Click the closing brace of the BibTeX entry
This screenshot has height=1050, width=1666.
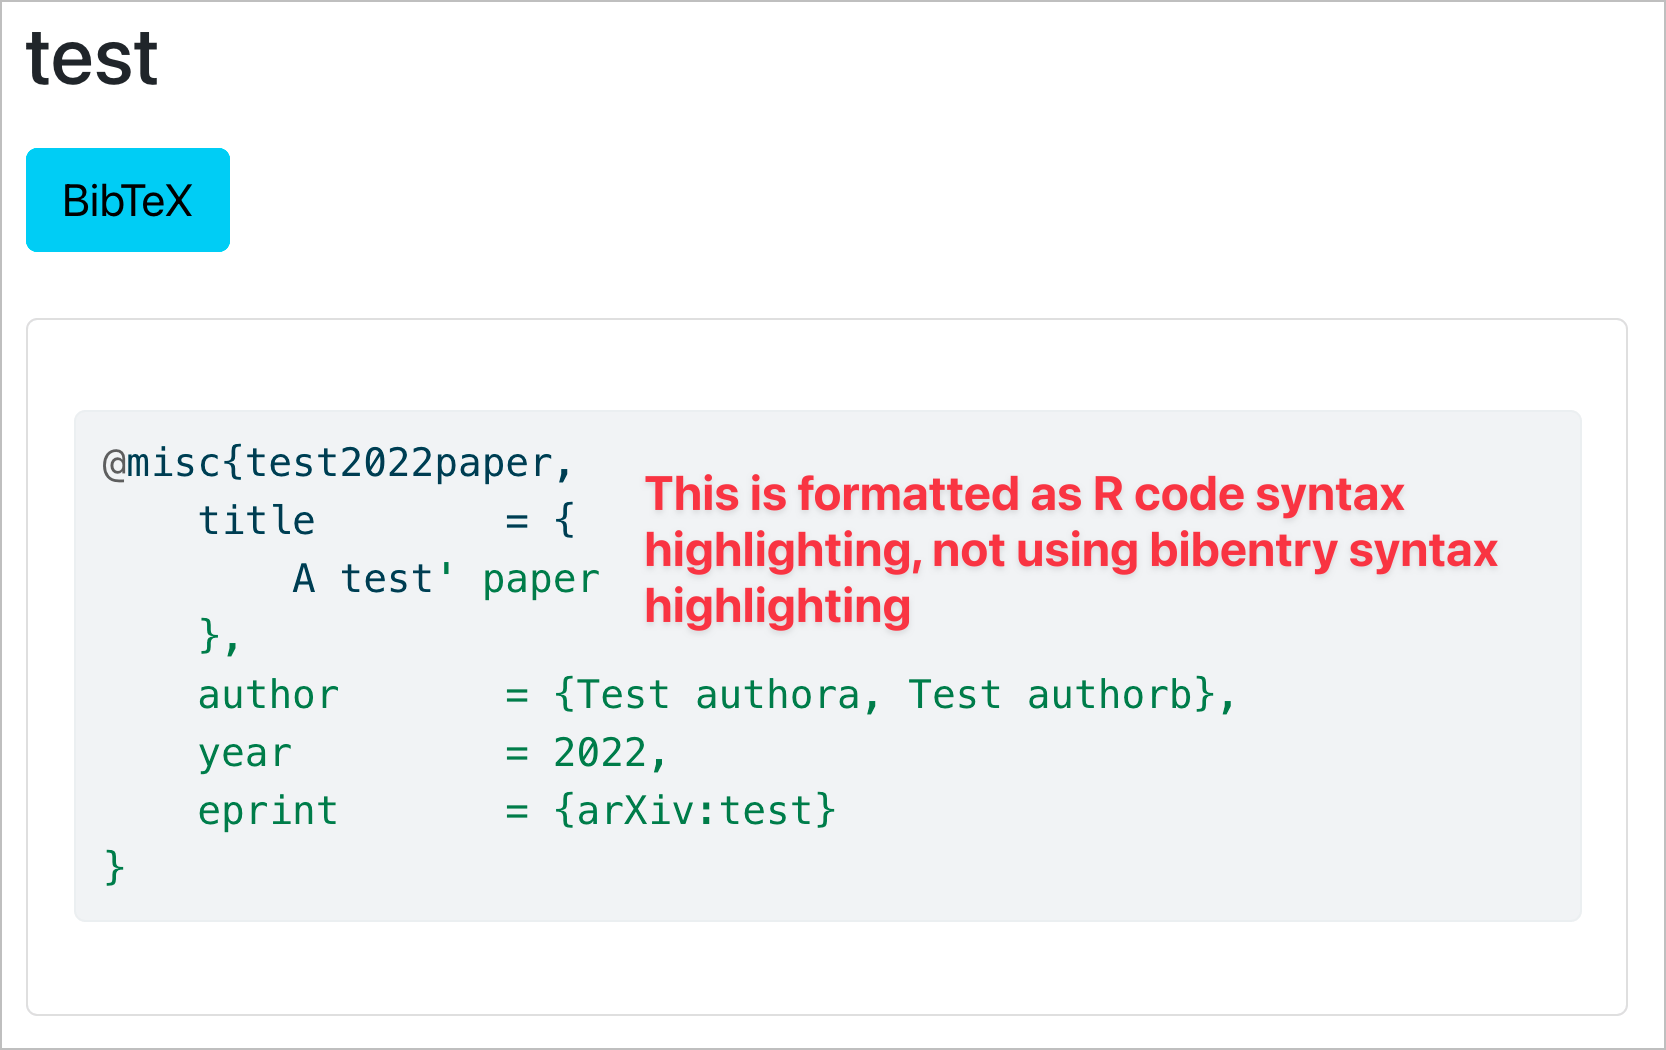(113, 866)
